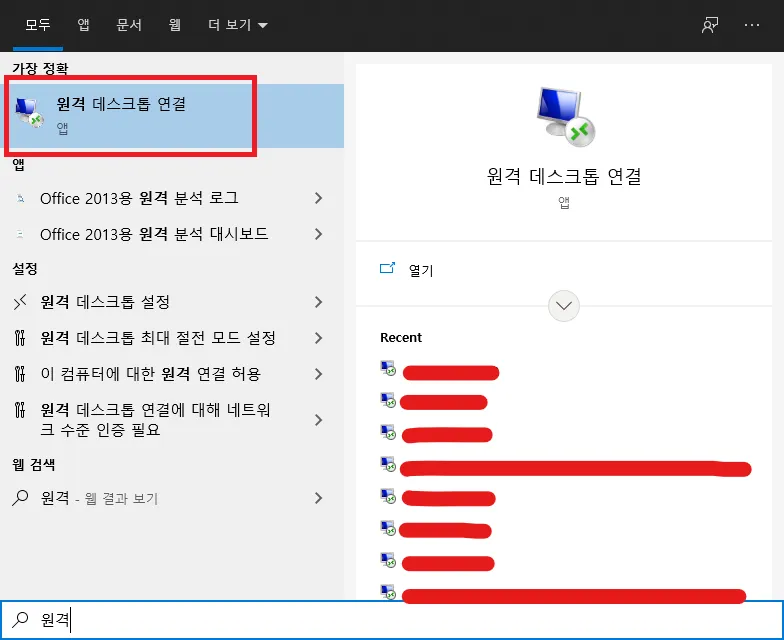Viewport: 784px width, 640px height.
Task: Open Office 2013용 원격 분석 로그 result
Action: point(172,198)
